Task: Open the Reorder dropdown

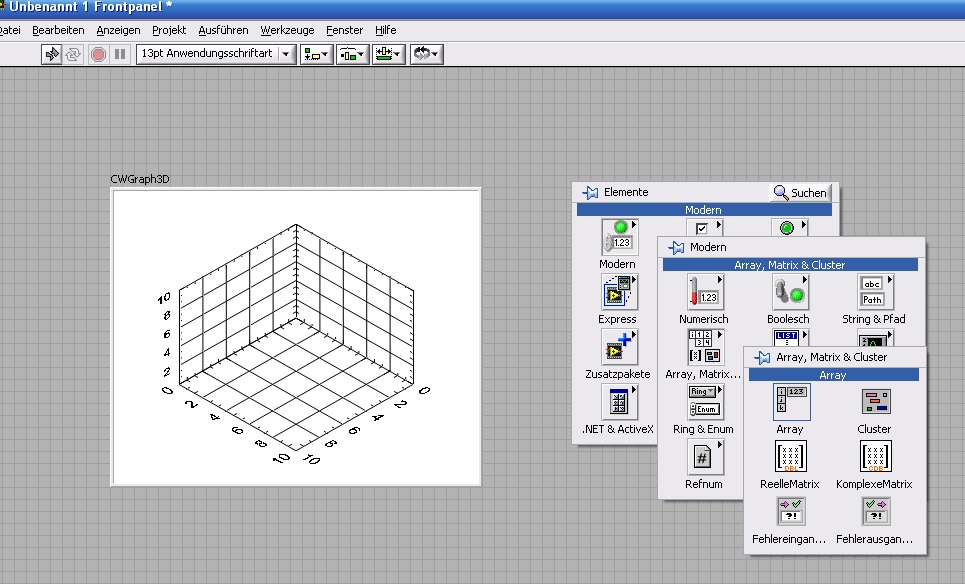Action: tap(426, 54)
